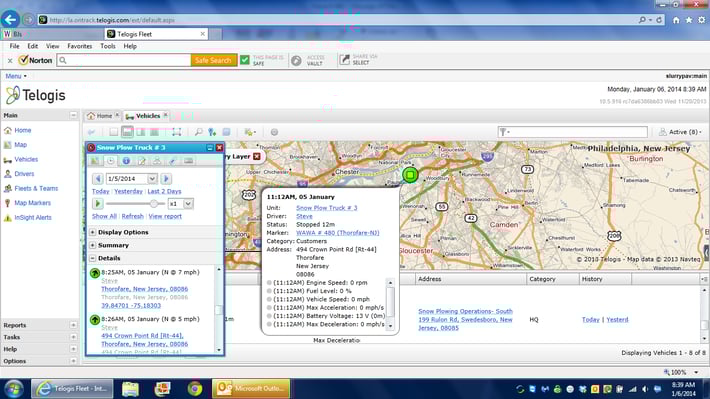Click the WAWA # 480 marker link

pos(337,233)
